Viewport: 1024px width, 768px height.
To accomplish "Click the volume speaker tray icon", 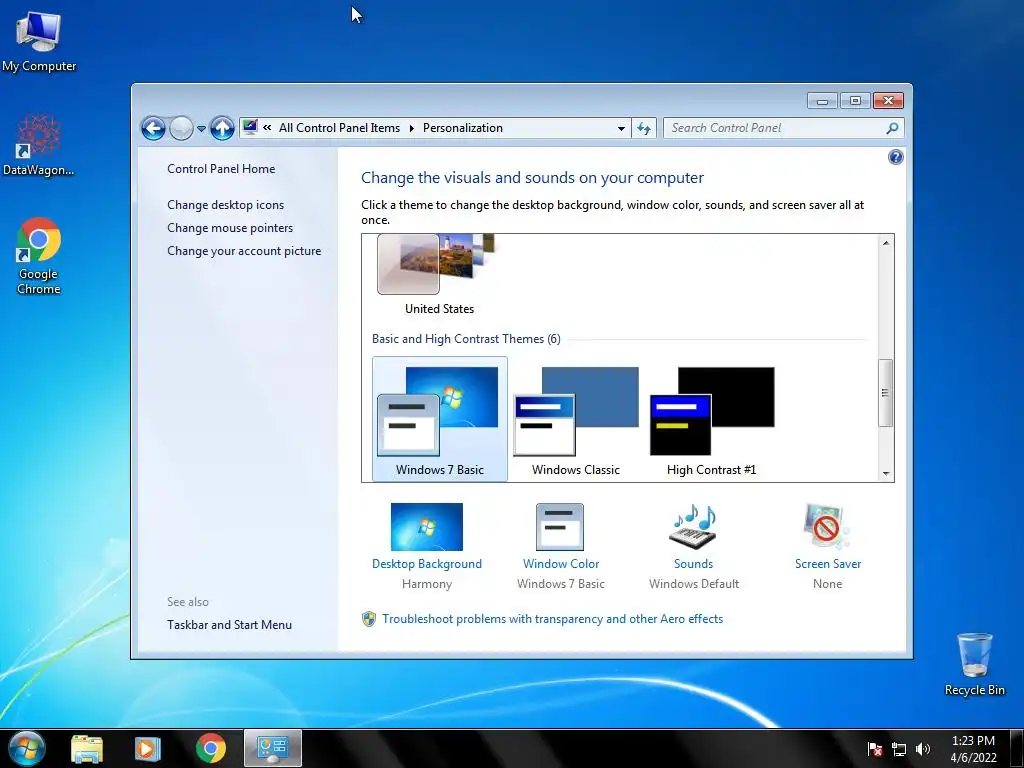I will pos(923,749).
